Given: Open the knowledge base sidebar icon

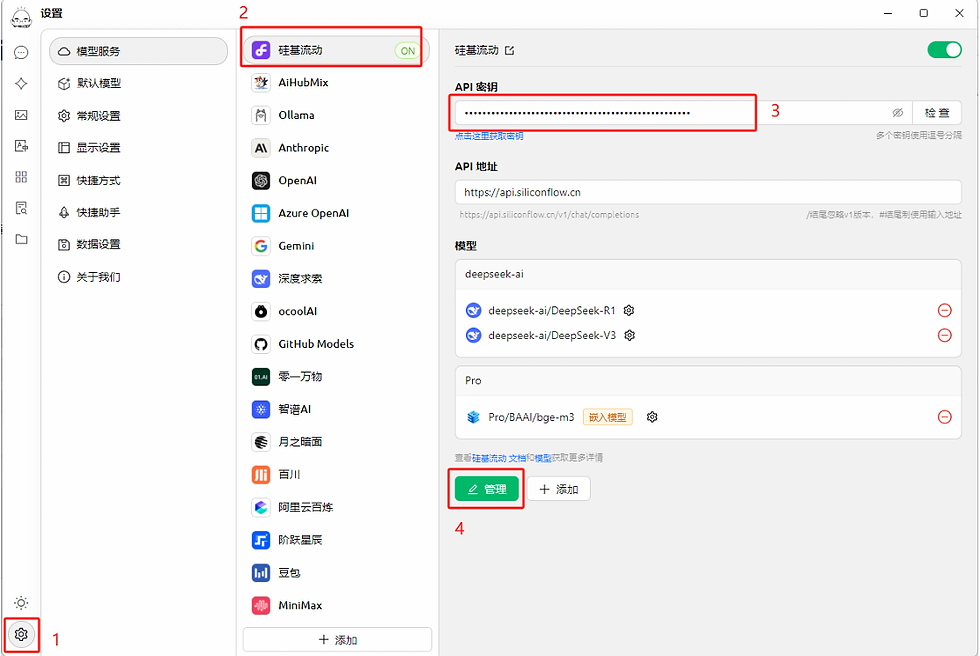Looking at the screenshot, I should [21, 208].
